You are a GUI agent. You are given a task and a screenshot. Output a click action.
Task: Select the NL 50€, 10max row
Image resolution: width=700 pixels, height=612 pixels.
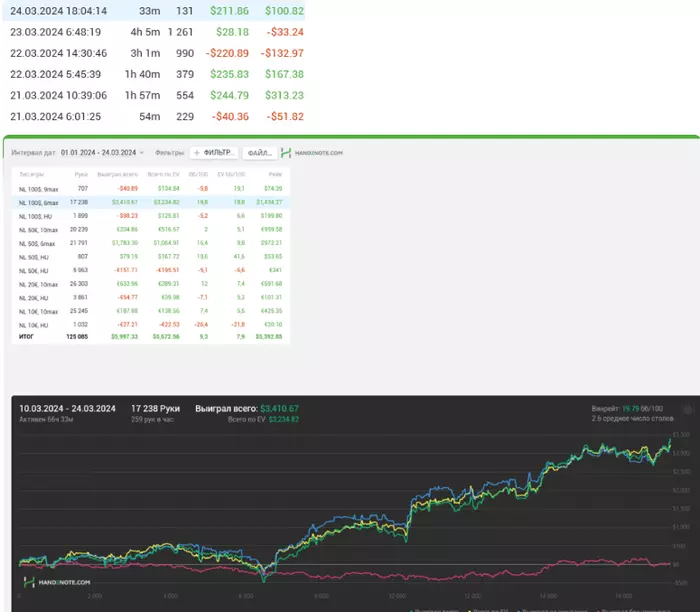(151, 229)
